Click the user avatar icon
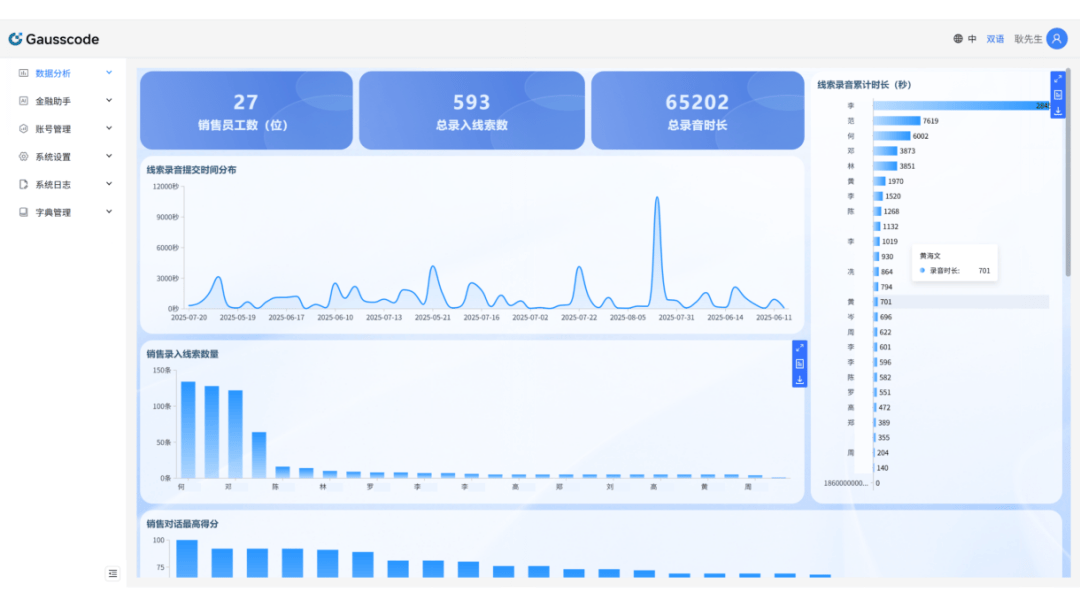 pyautogui.click(x=1056, y=39)
